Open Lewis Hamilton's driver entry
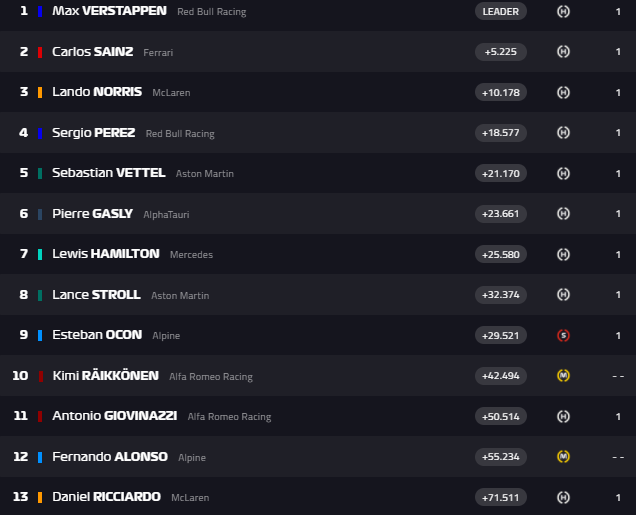636x515 pixels. coord(105,254)
